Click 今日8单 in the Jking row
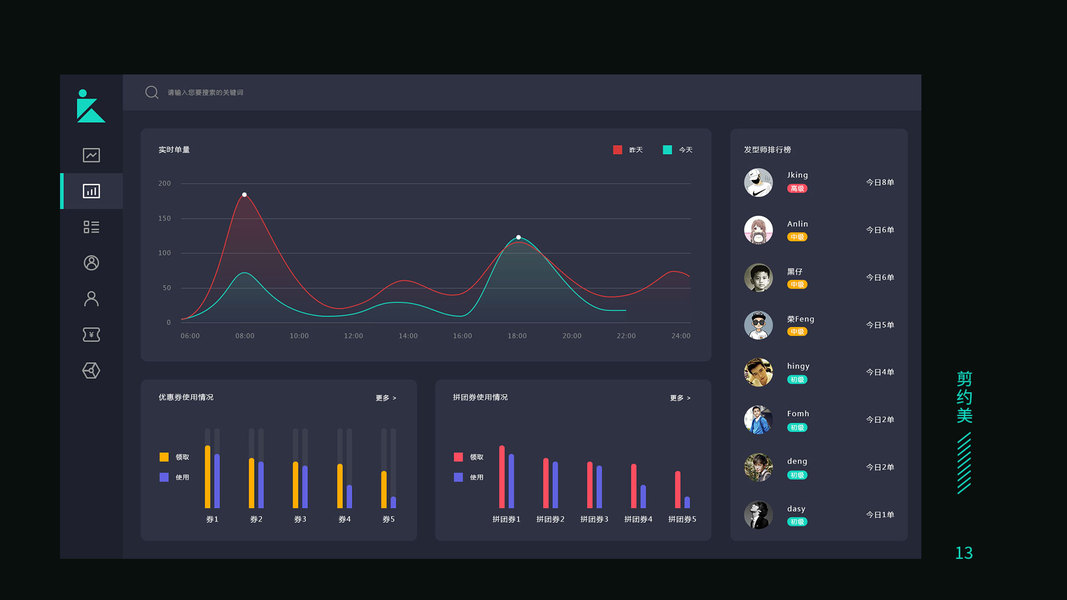The image size is (1067, 600). pos(880,182)
